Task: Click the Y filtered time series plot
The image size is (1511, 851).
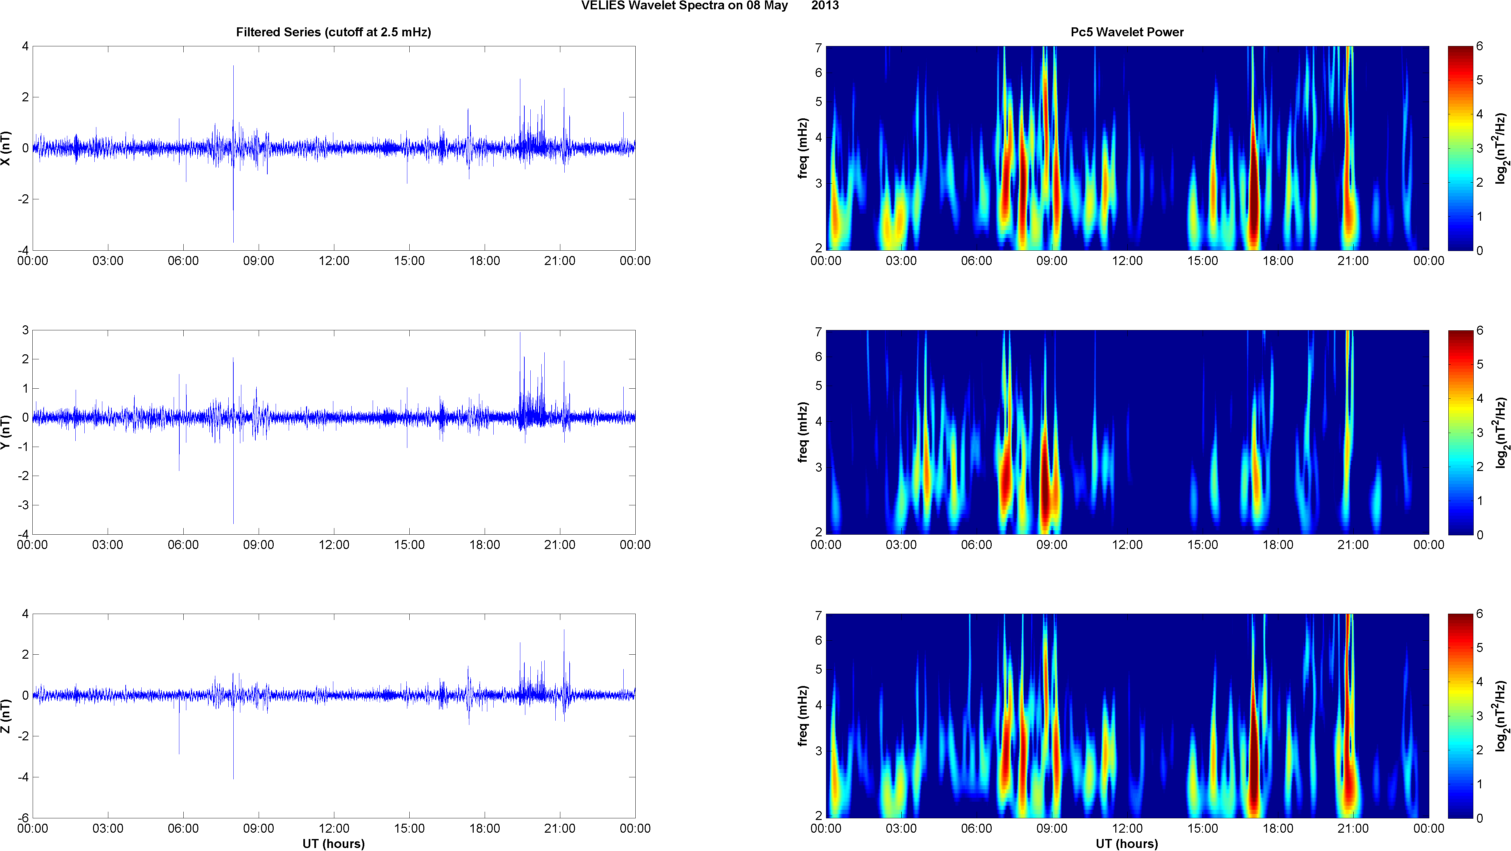Action: (x=334, y=432)
